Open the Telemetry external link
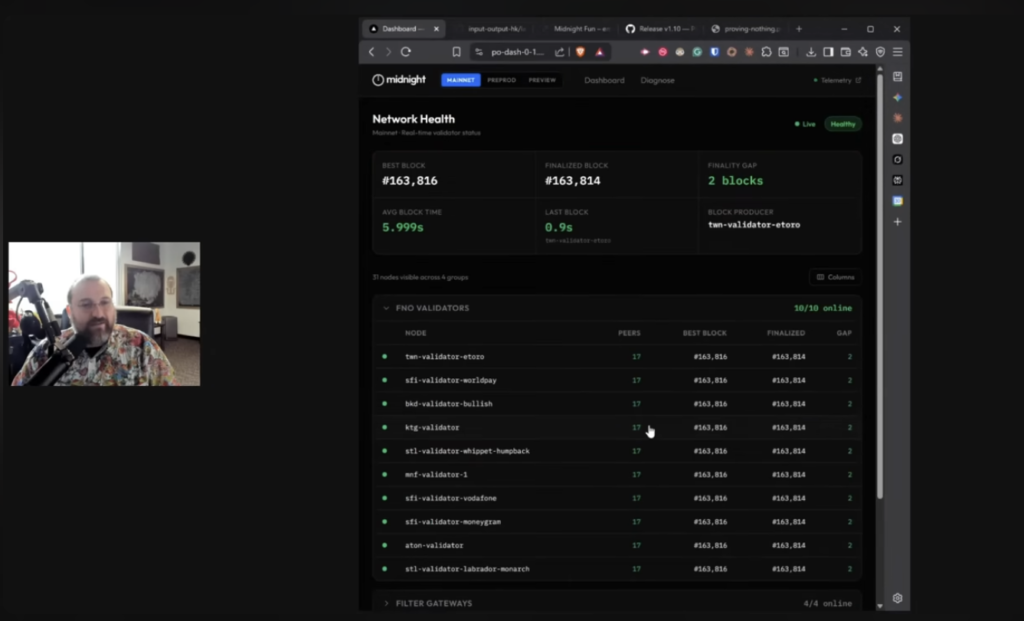Screen dimensions: 1024x621 point(836,80)
